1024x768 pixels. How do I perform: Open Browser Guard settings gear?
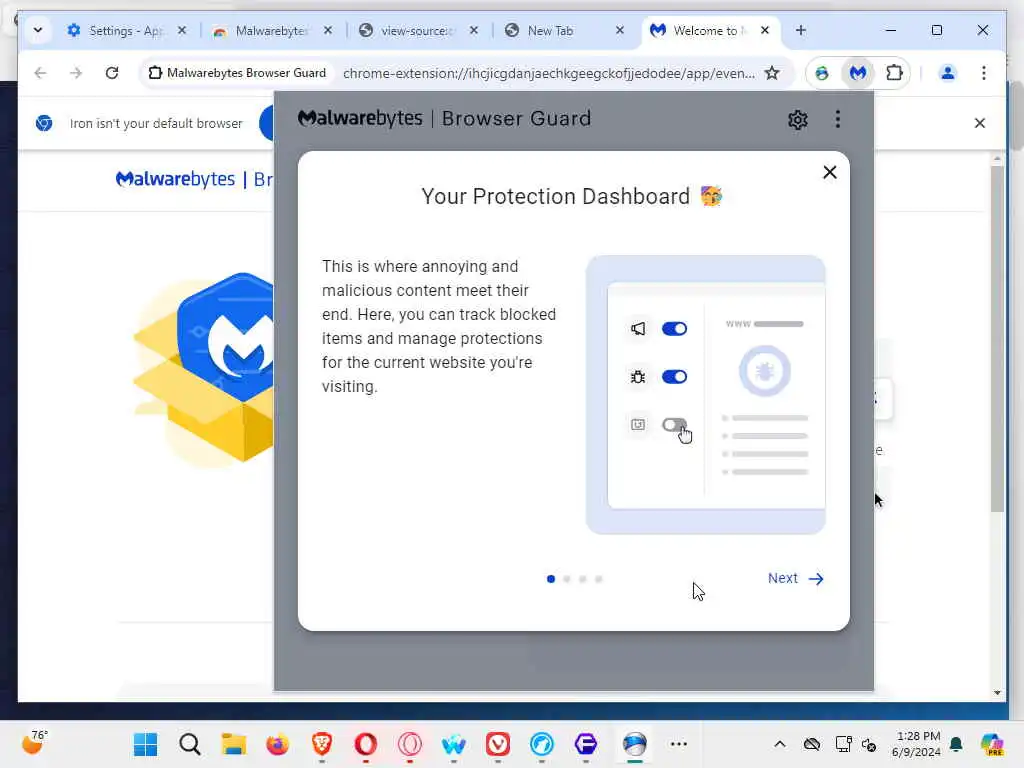click(x=797, y=120)
